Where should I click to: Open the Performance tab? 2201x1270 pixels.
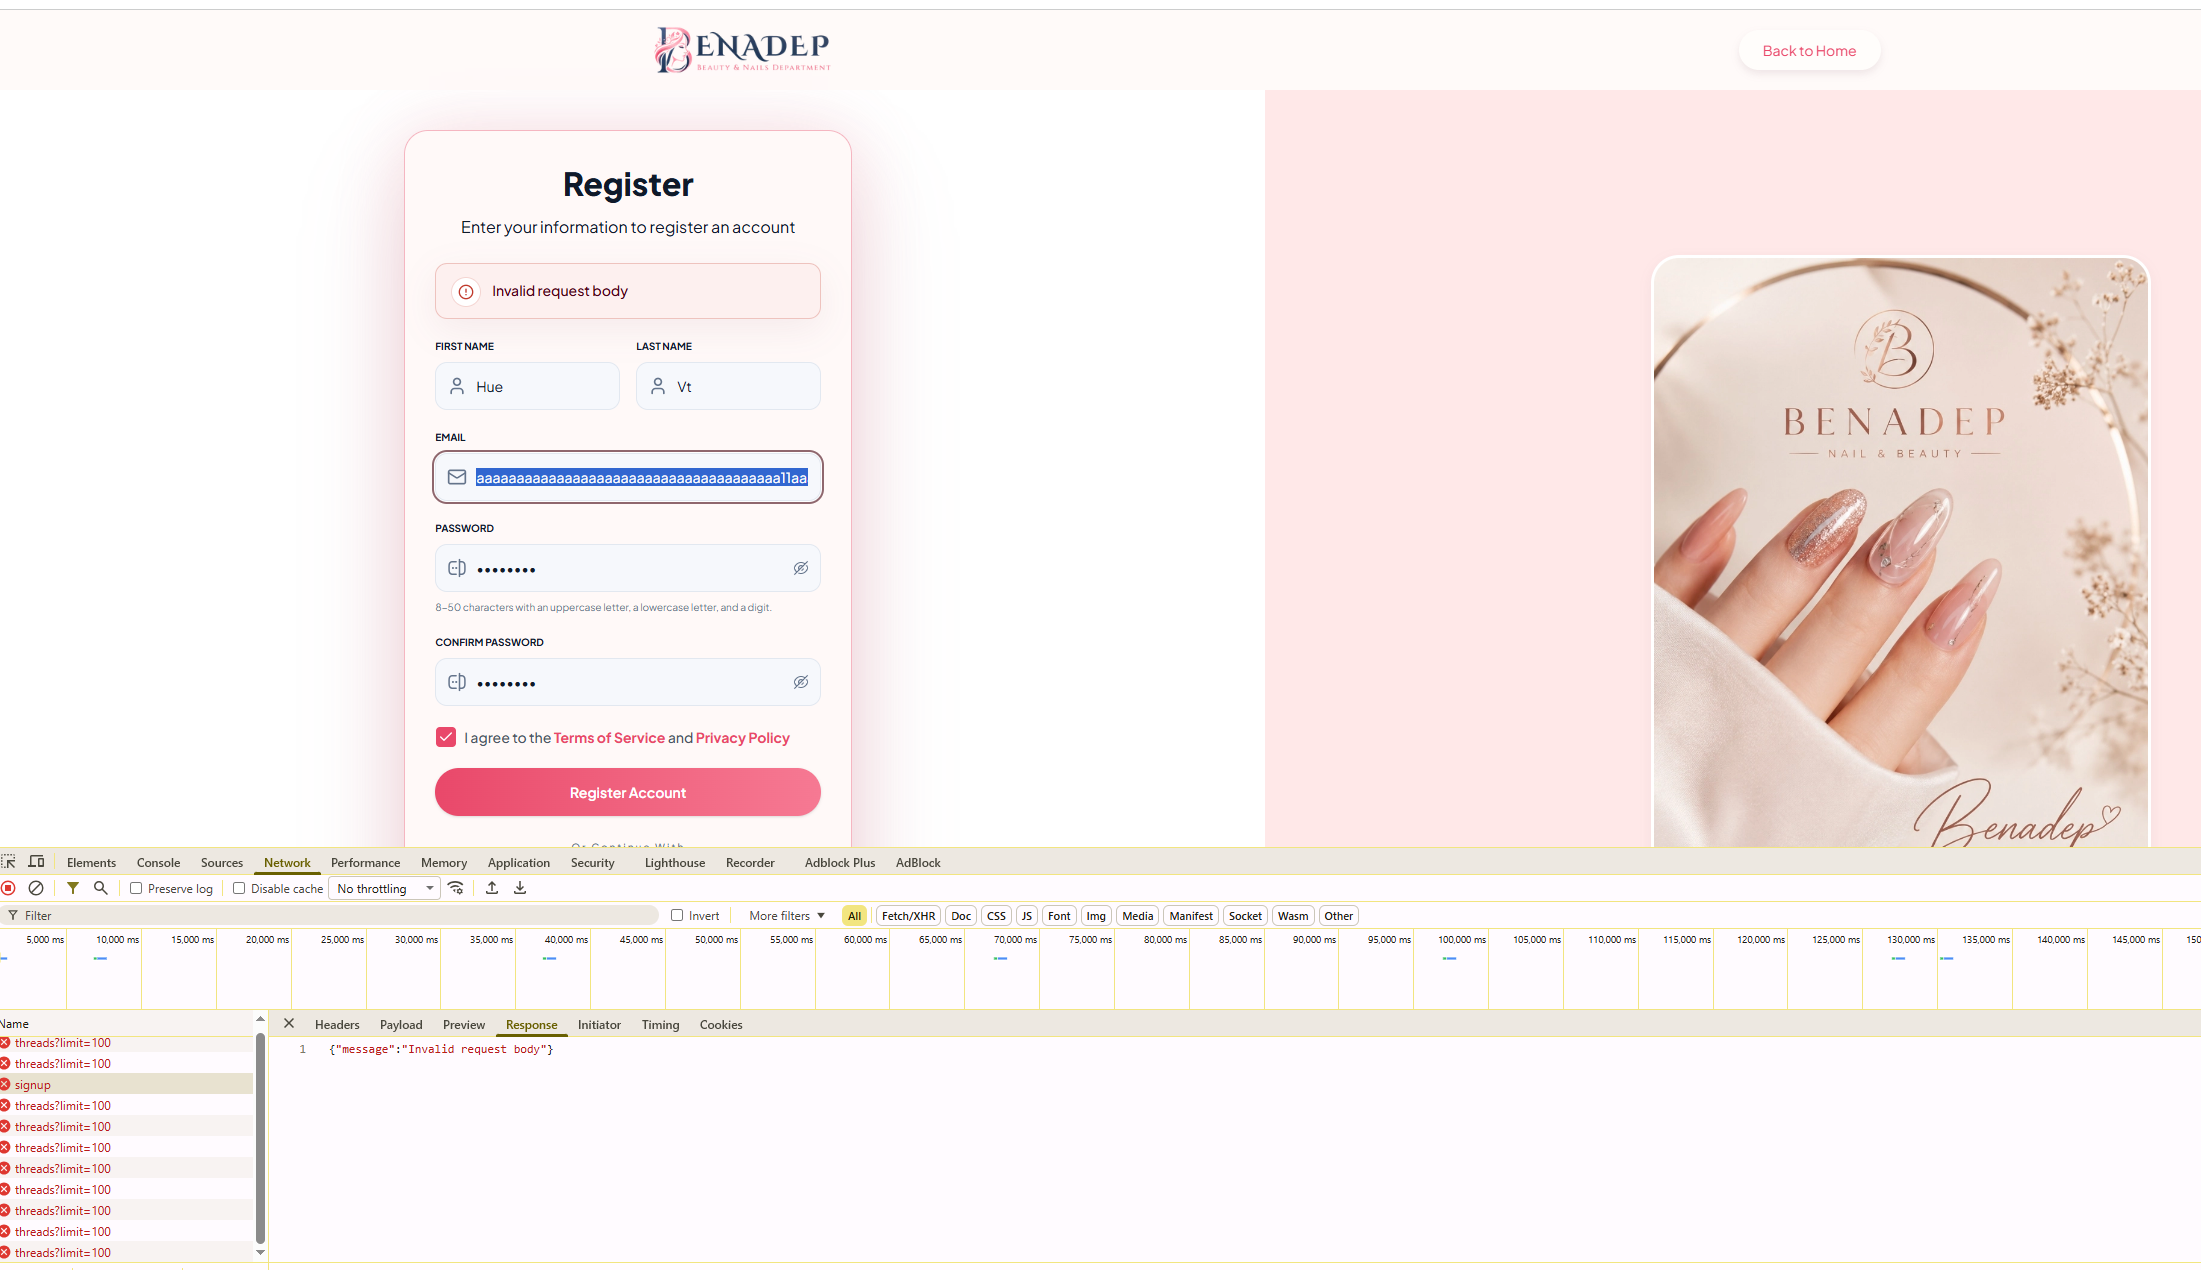365,863
